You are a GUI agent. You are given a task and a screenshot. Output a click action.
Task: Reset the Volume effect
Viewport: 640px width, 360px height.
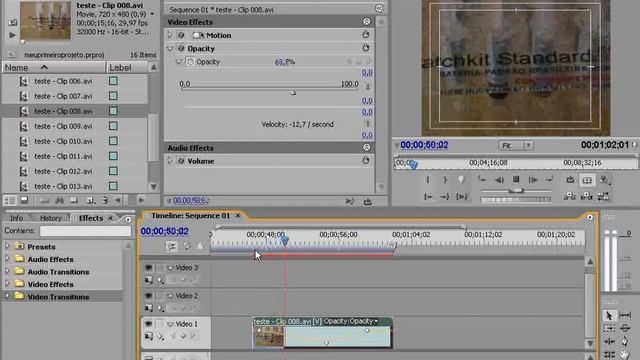366,160
